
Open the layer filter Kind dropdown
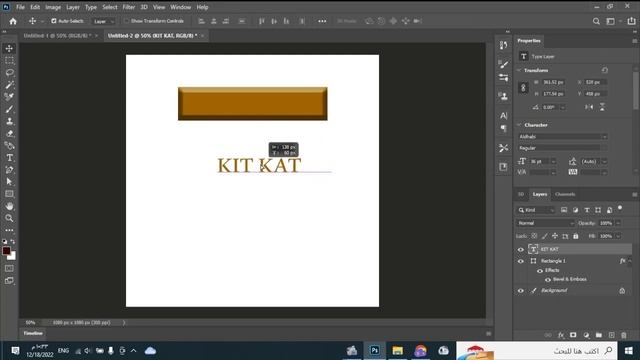(x=536, y=210)
